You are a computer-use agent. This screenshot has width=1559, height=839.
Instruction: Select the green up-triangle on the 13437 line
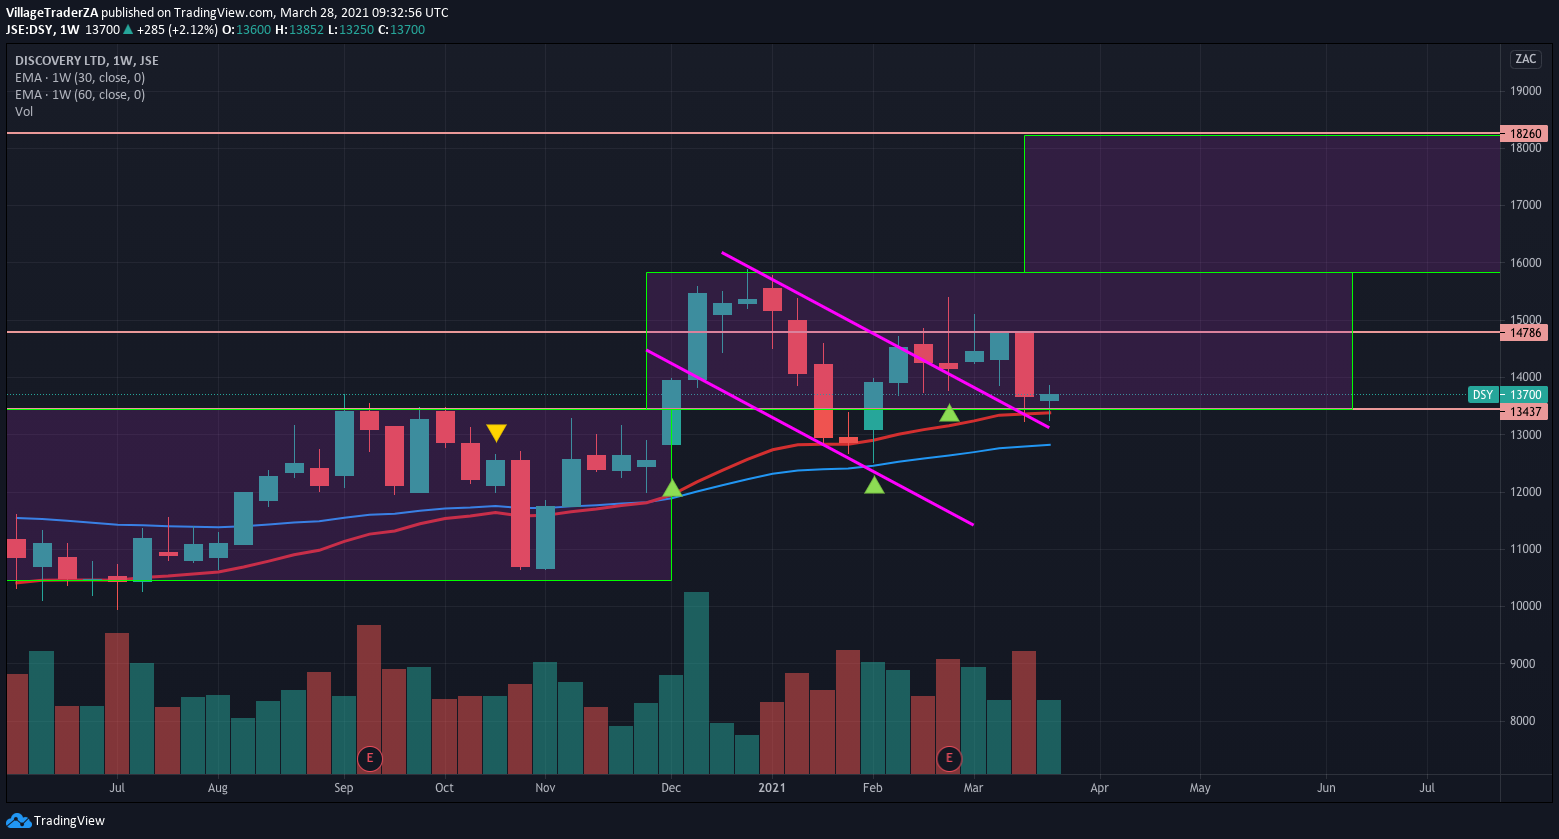coord(949,413)
